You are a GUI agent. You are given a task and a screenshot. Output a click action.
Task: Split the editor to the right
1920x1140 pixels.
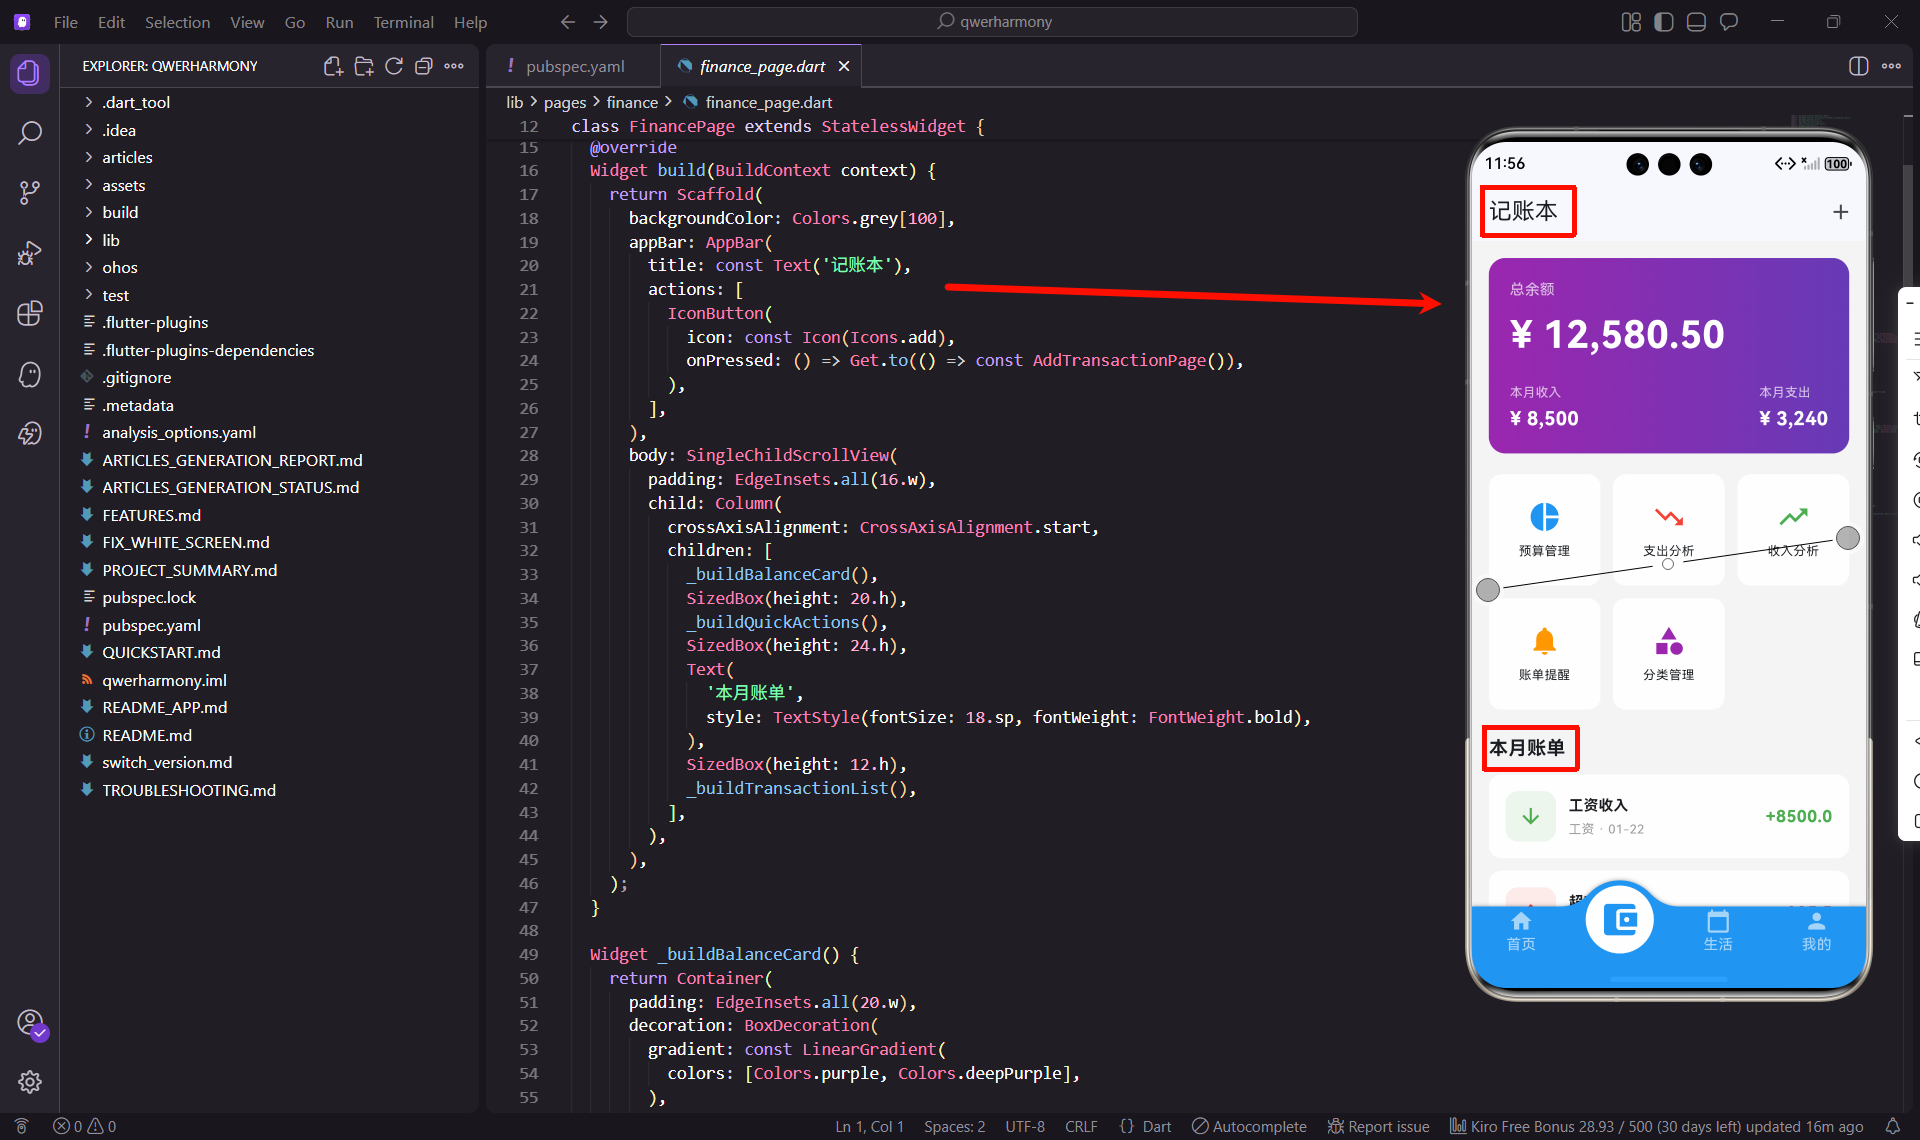[1858, 66]
